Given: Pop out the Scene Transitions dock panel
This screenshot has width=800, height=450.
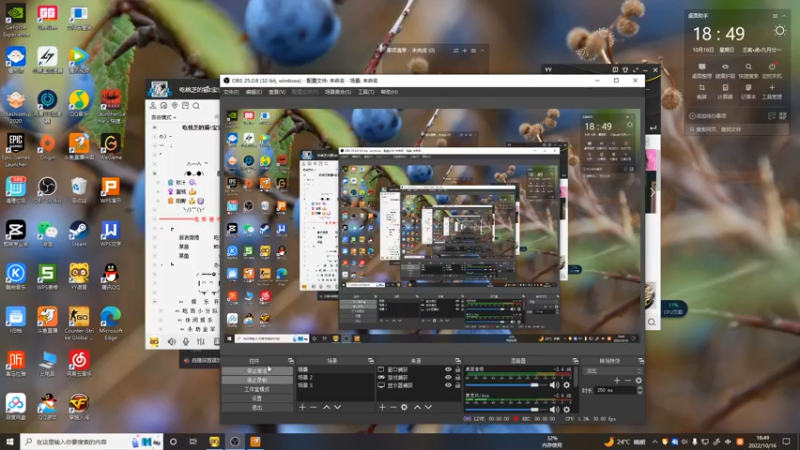Looking at the screenshot, I should (x=641, y=361).
